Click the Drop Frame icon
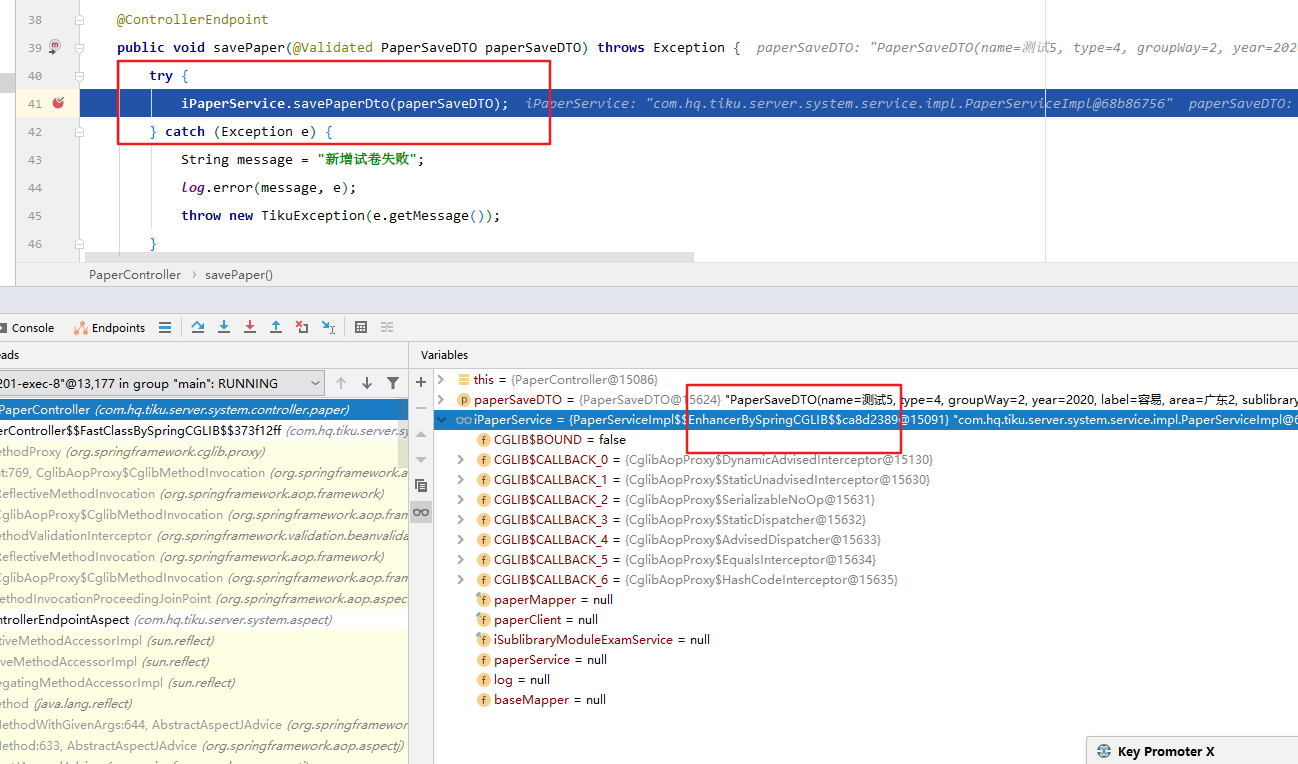 (x=302, y=327)
